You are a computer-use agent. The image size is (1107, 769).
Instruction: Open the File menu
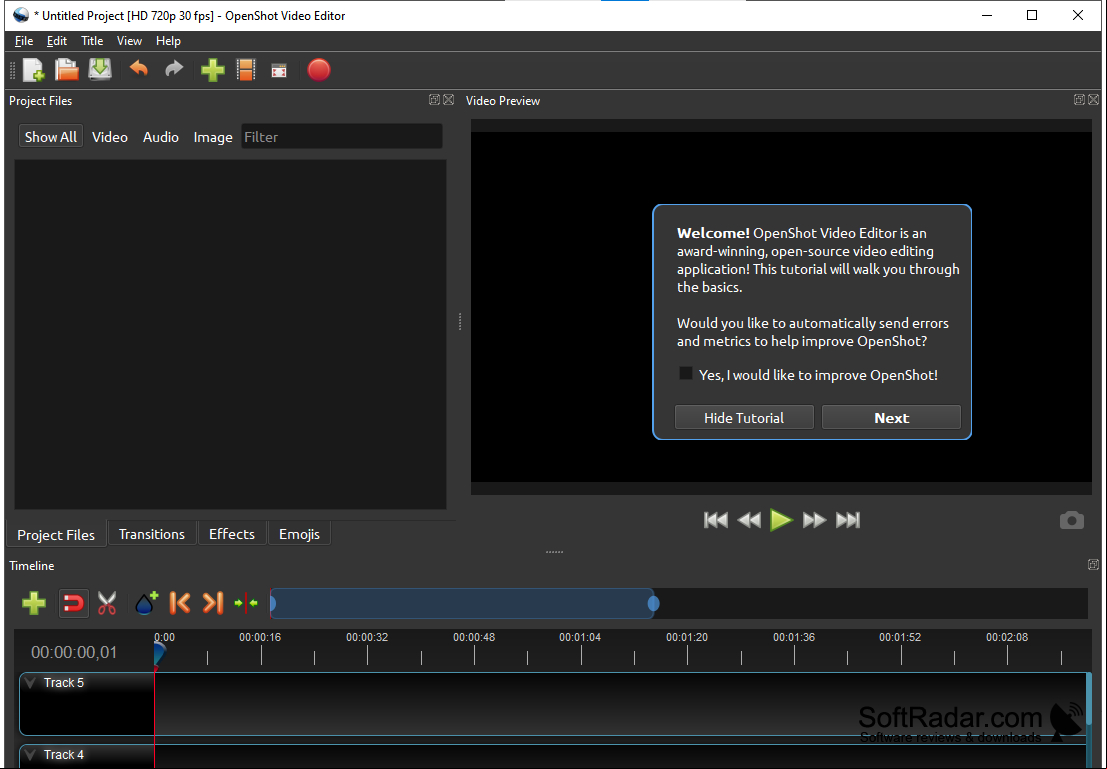click(x=24, y=41)
